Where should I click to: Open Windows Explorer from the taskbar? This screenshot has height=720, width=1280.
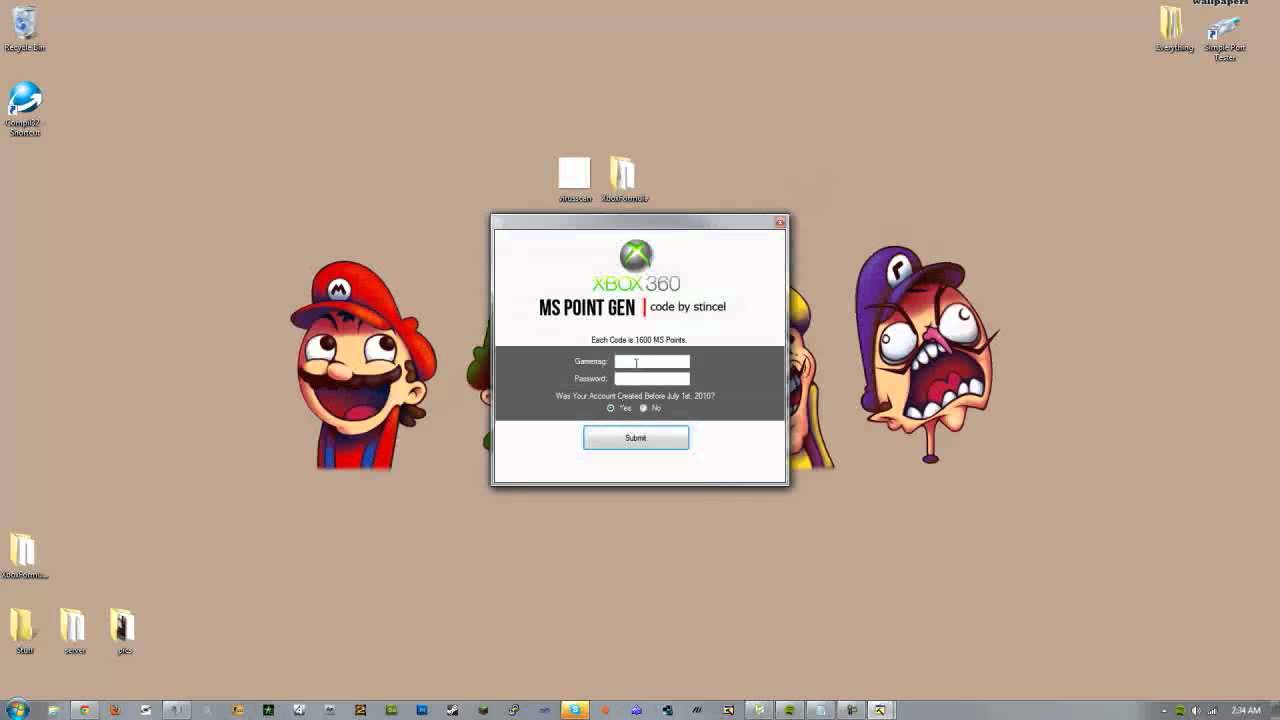pos(53,710)
